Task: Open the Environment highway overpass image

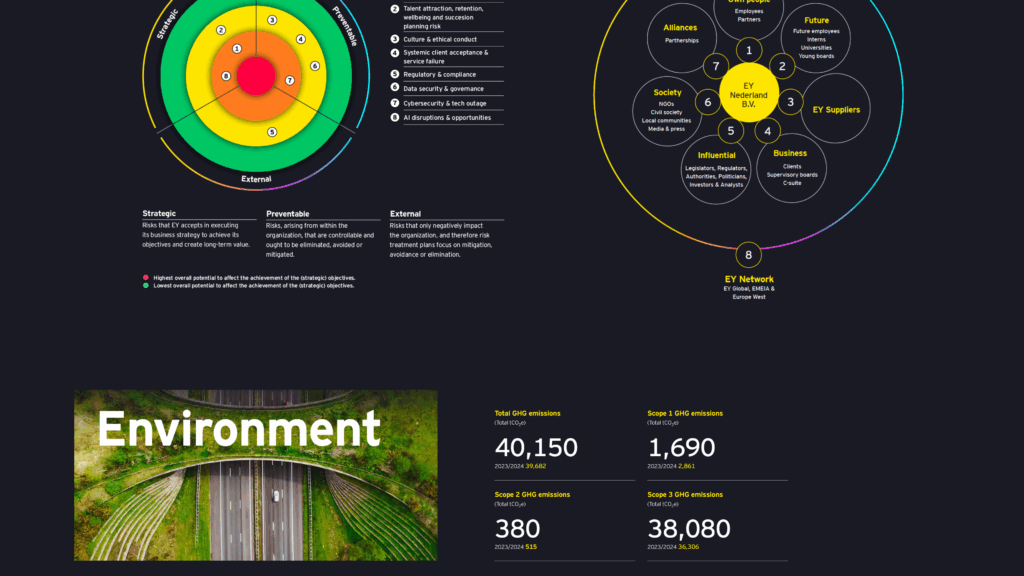Action: [255, 475]
